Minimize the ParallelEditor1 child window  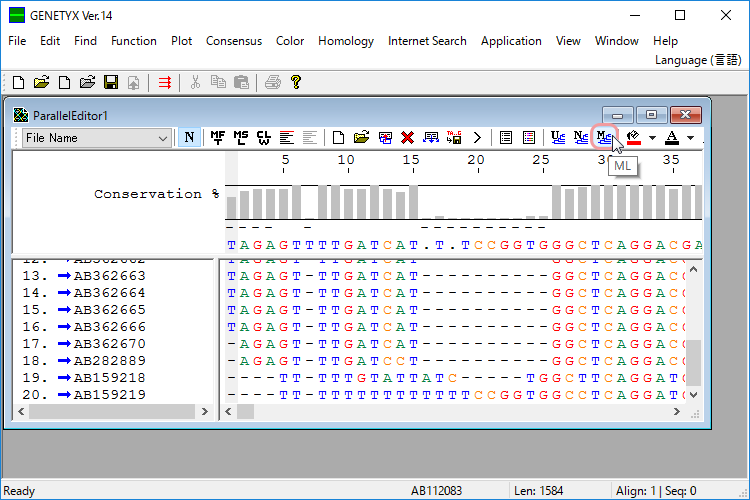coord(618,115)
